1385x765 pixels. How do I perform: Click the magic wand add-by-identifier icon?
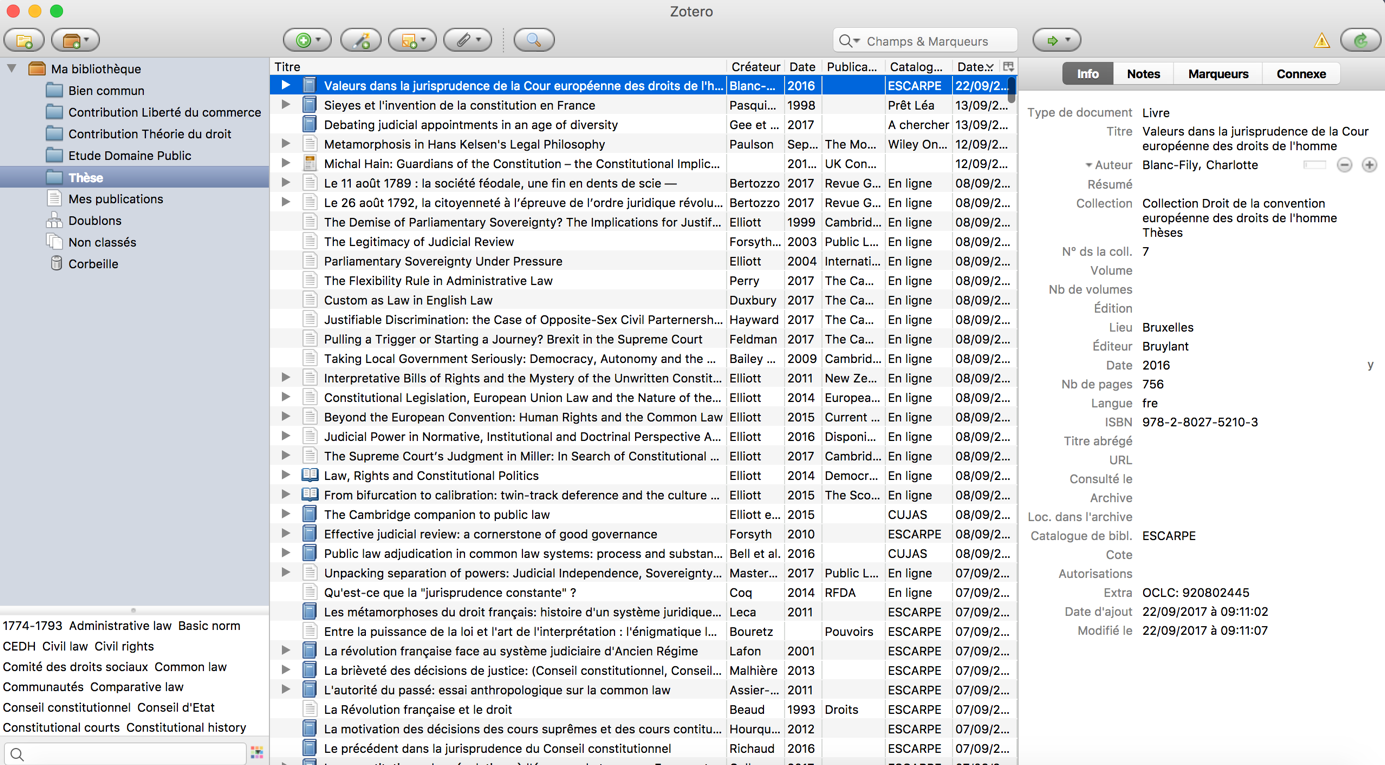coord(360,41)
